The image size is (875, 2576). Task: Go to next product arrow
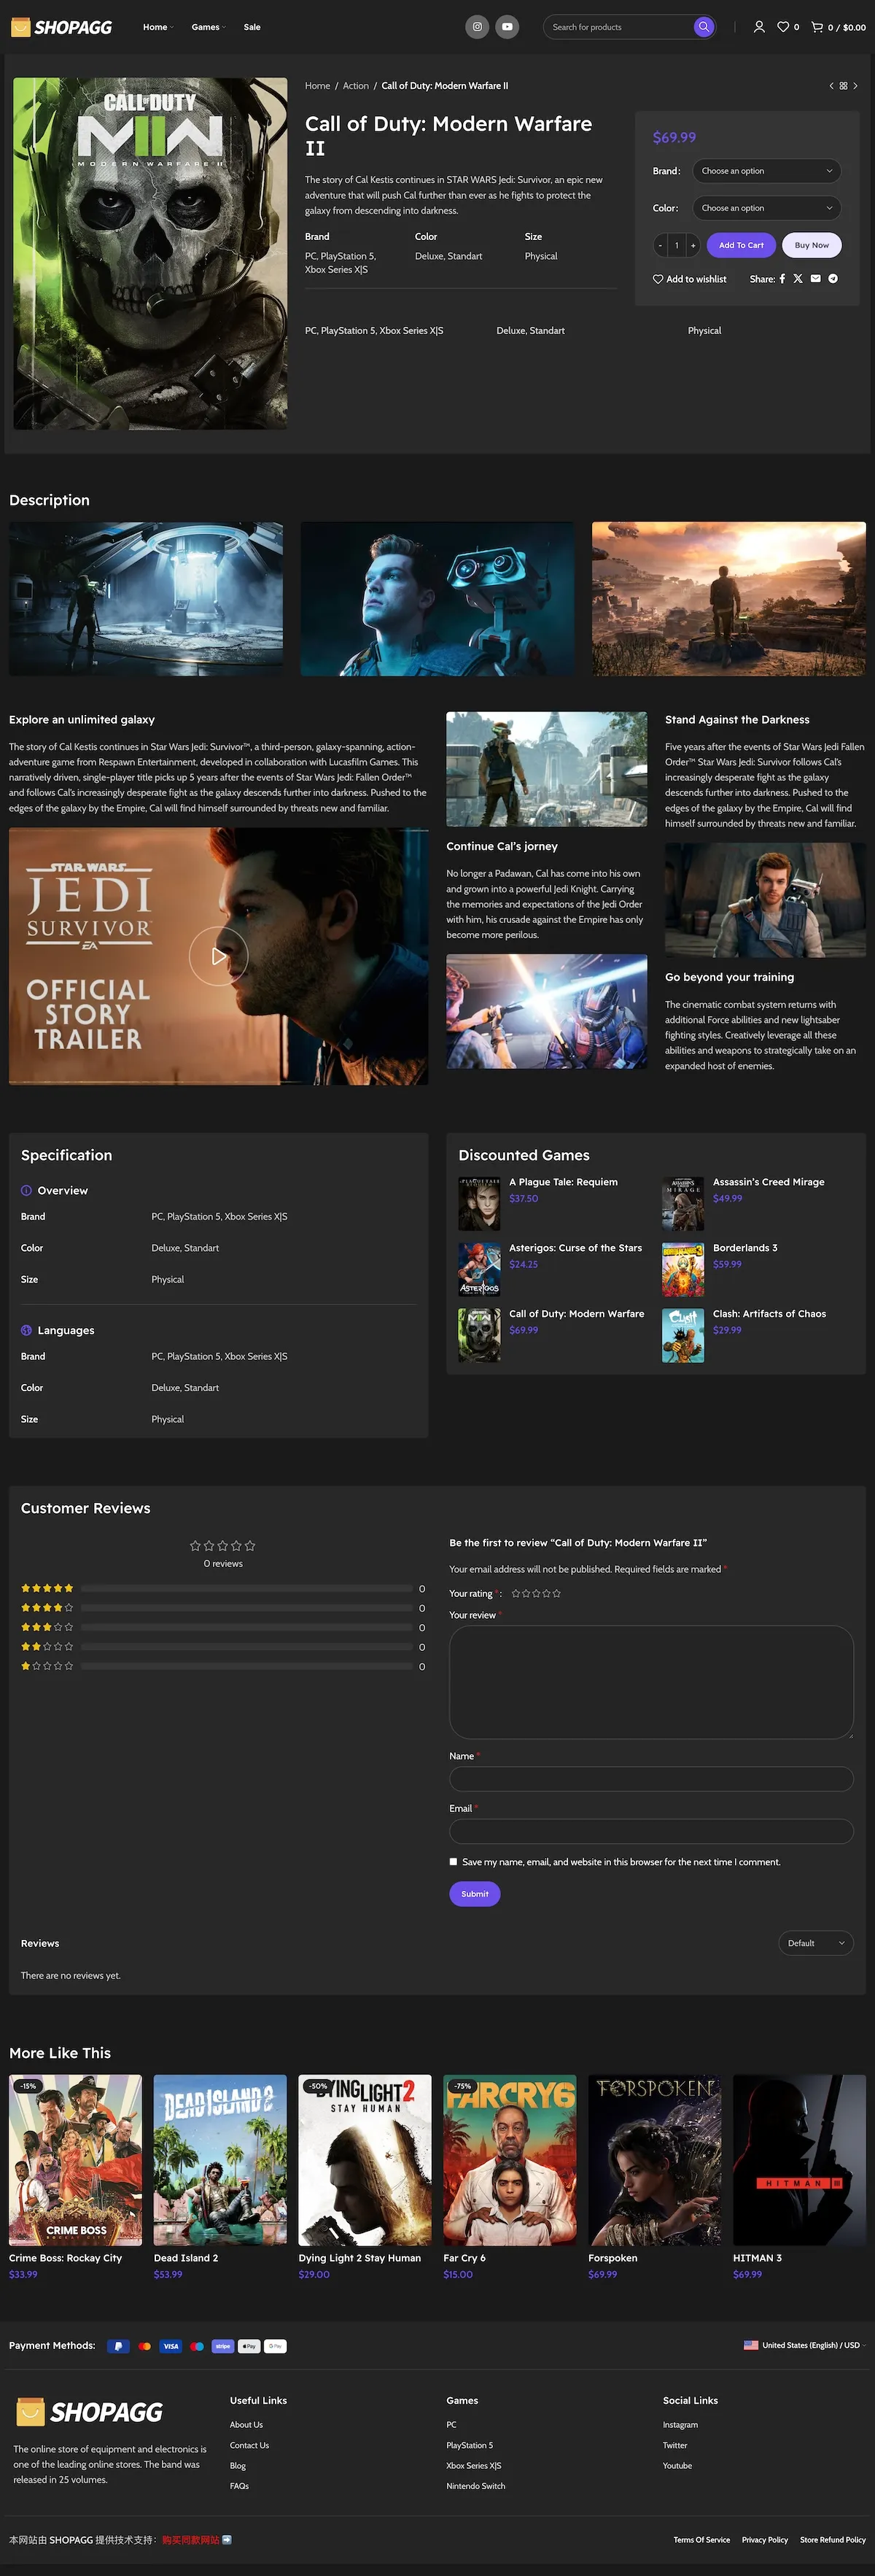pos(855,86)
